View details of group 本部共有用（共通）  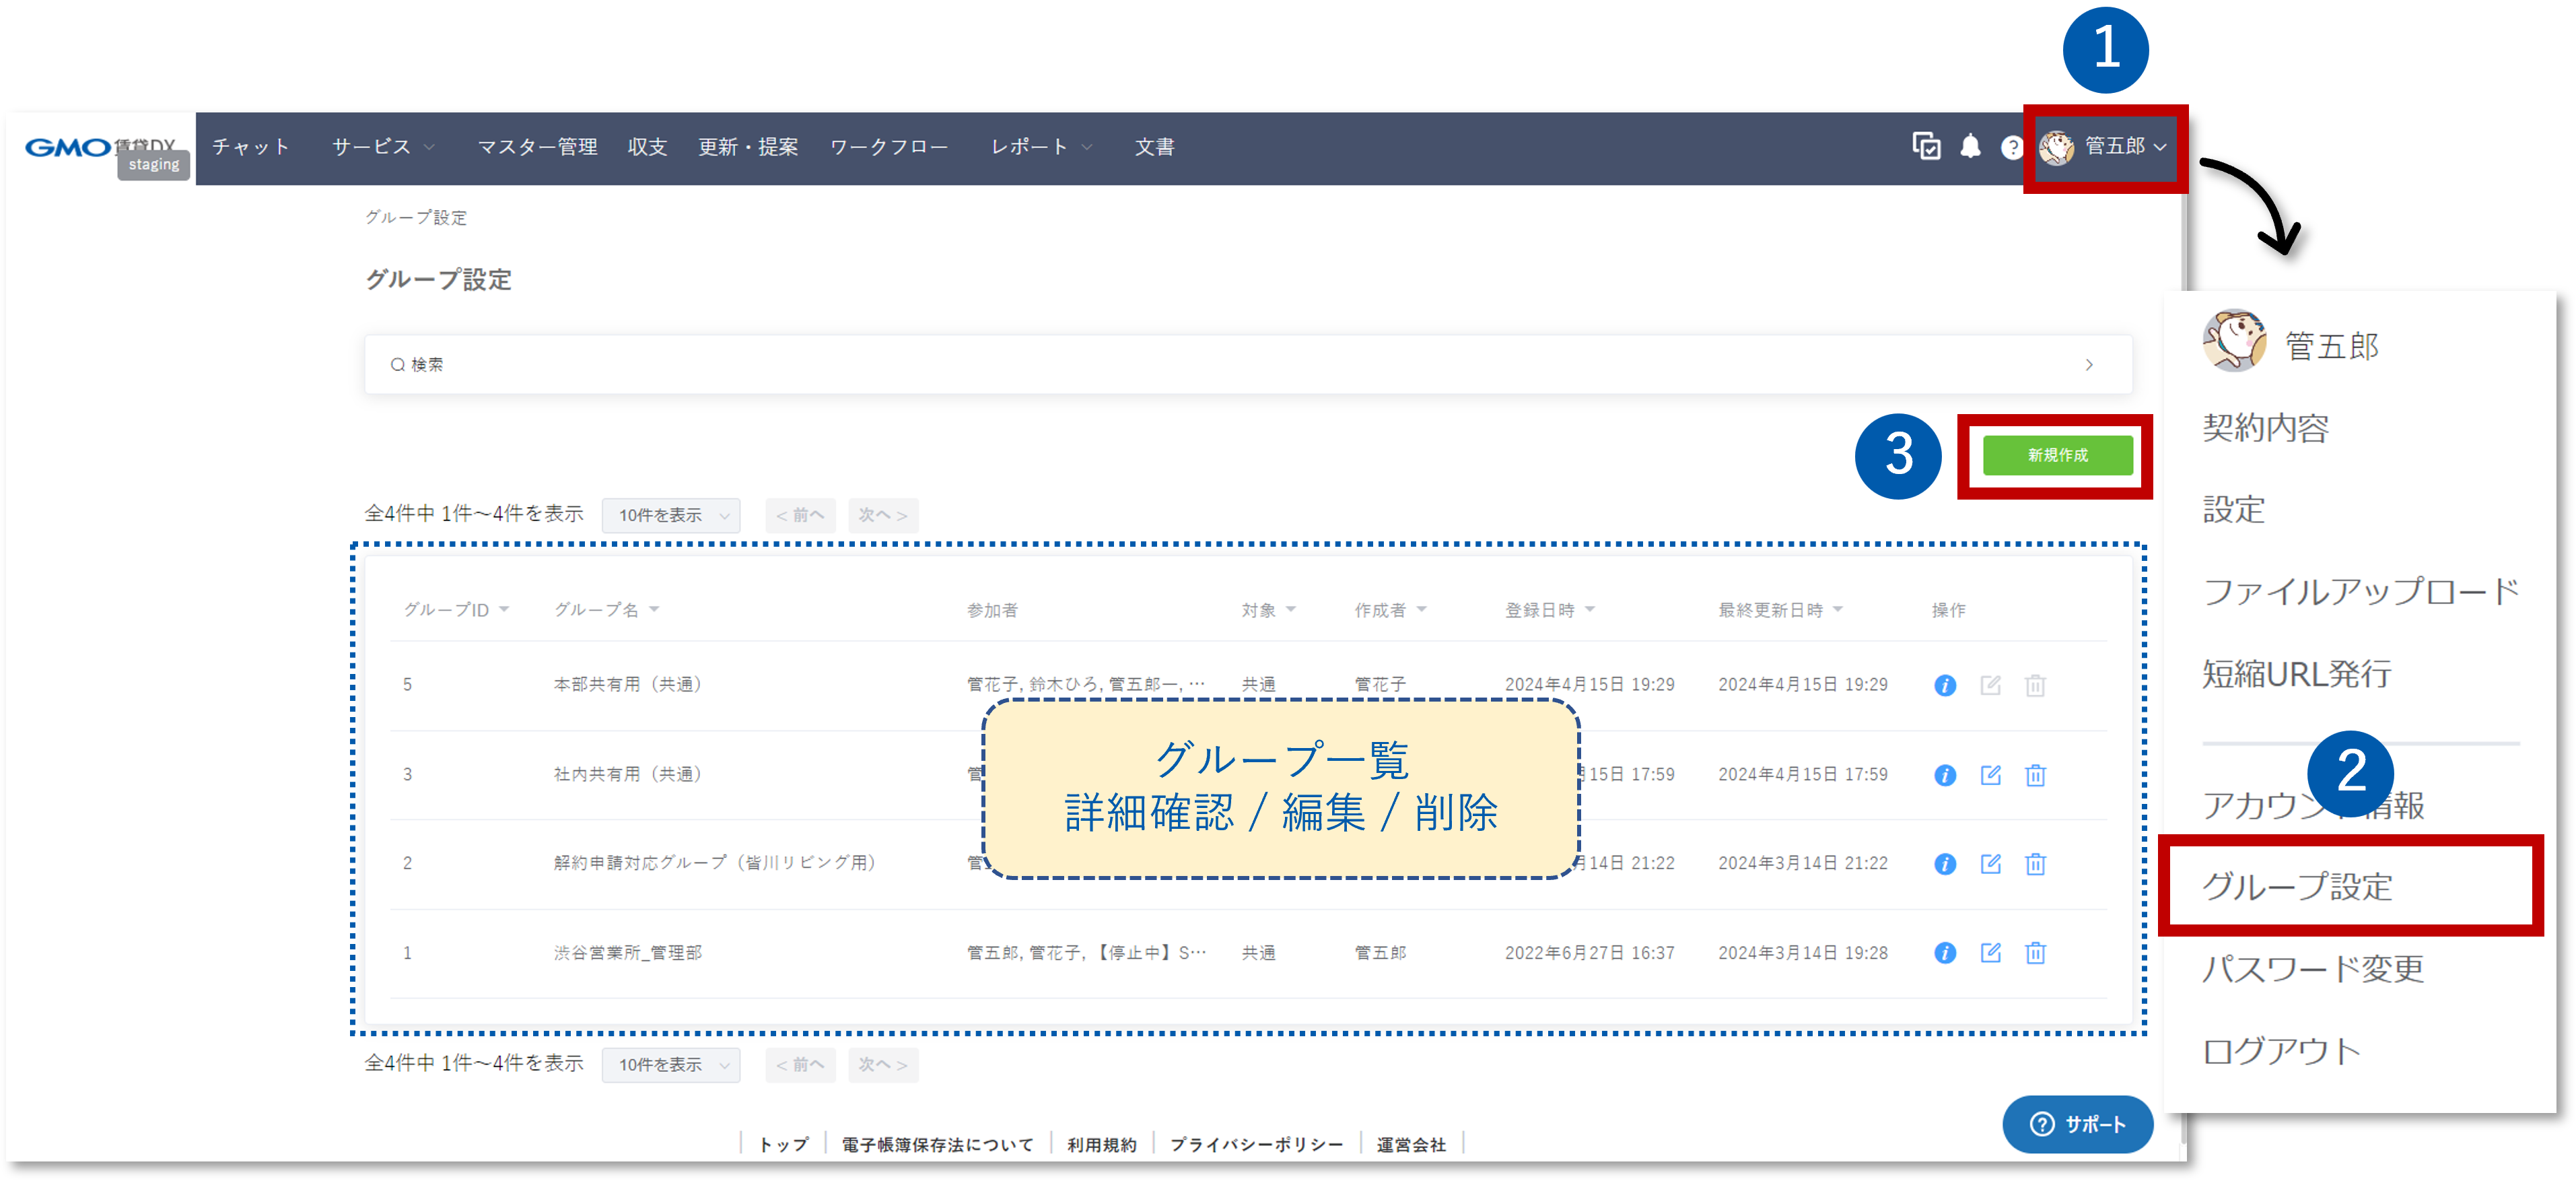click(x=1944, y=685)
